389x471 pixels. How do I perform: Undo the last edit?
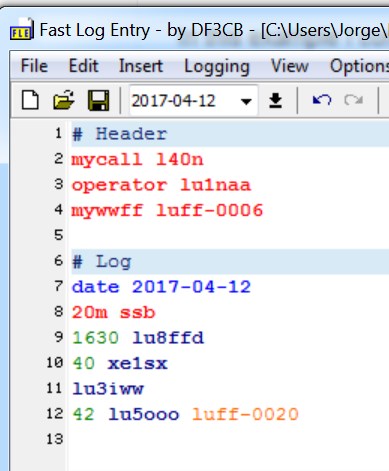coord(322,100)
